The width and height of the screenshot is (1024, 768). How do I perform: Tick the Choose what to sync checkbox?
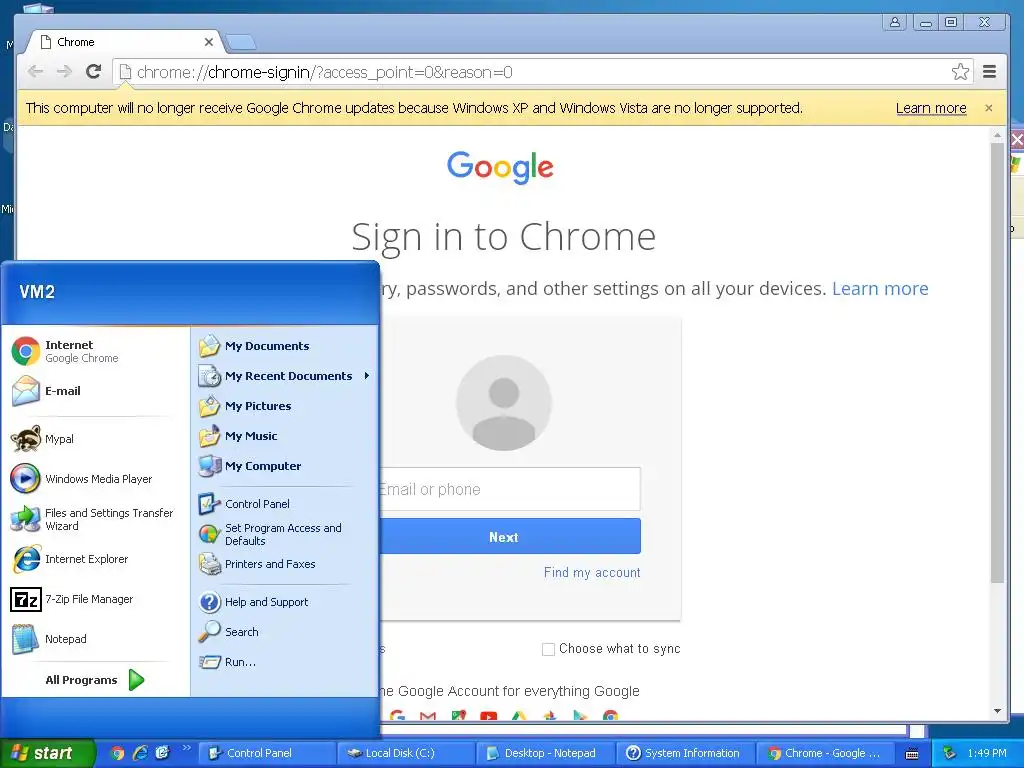tap(549, 649)
